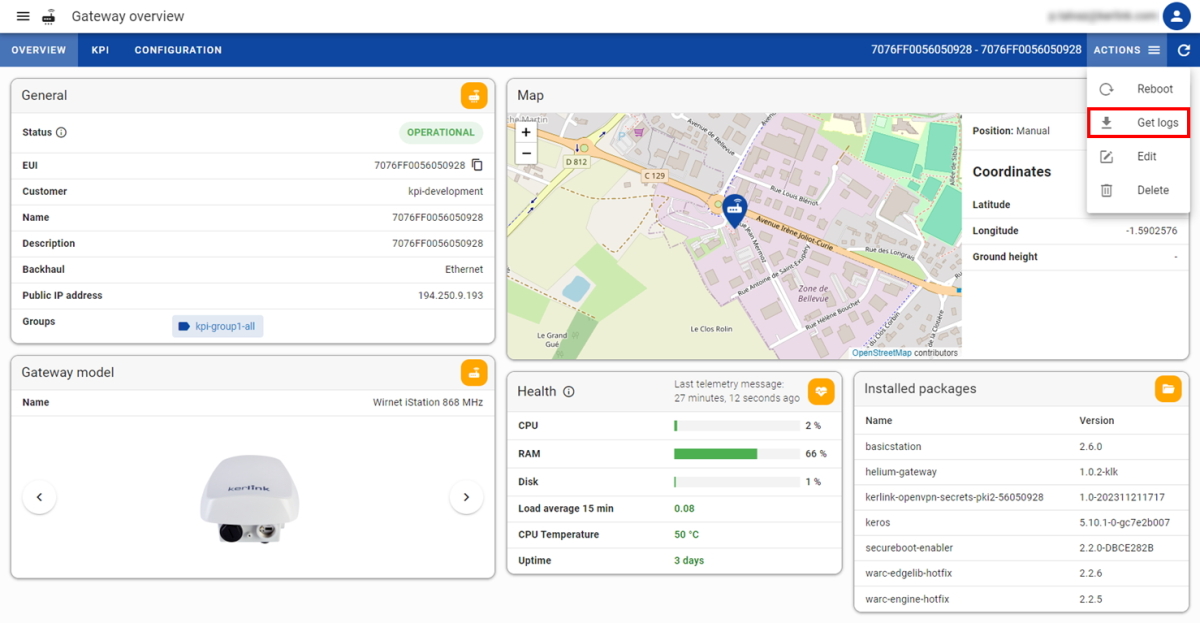This screenshot has height=623, width=1200.
Task: Show next gateway model image
Action: coord(466,497)
